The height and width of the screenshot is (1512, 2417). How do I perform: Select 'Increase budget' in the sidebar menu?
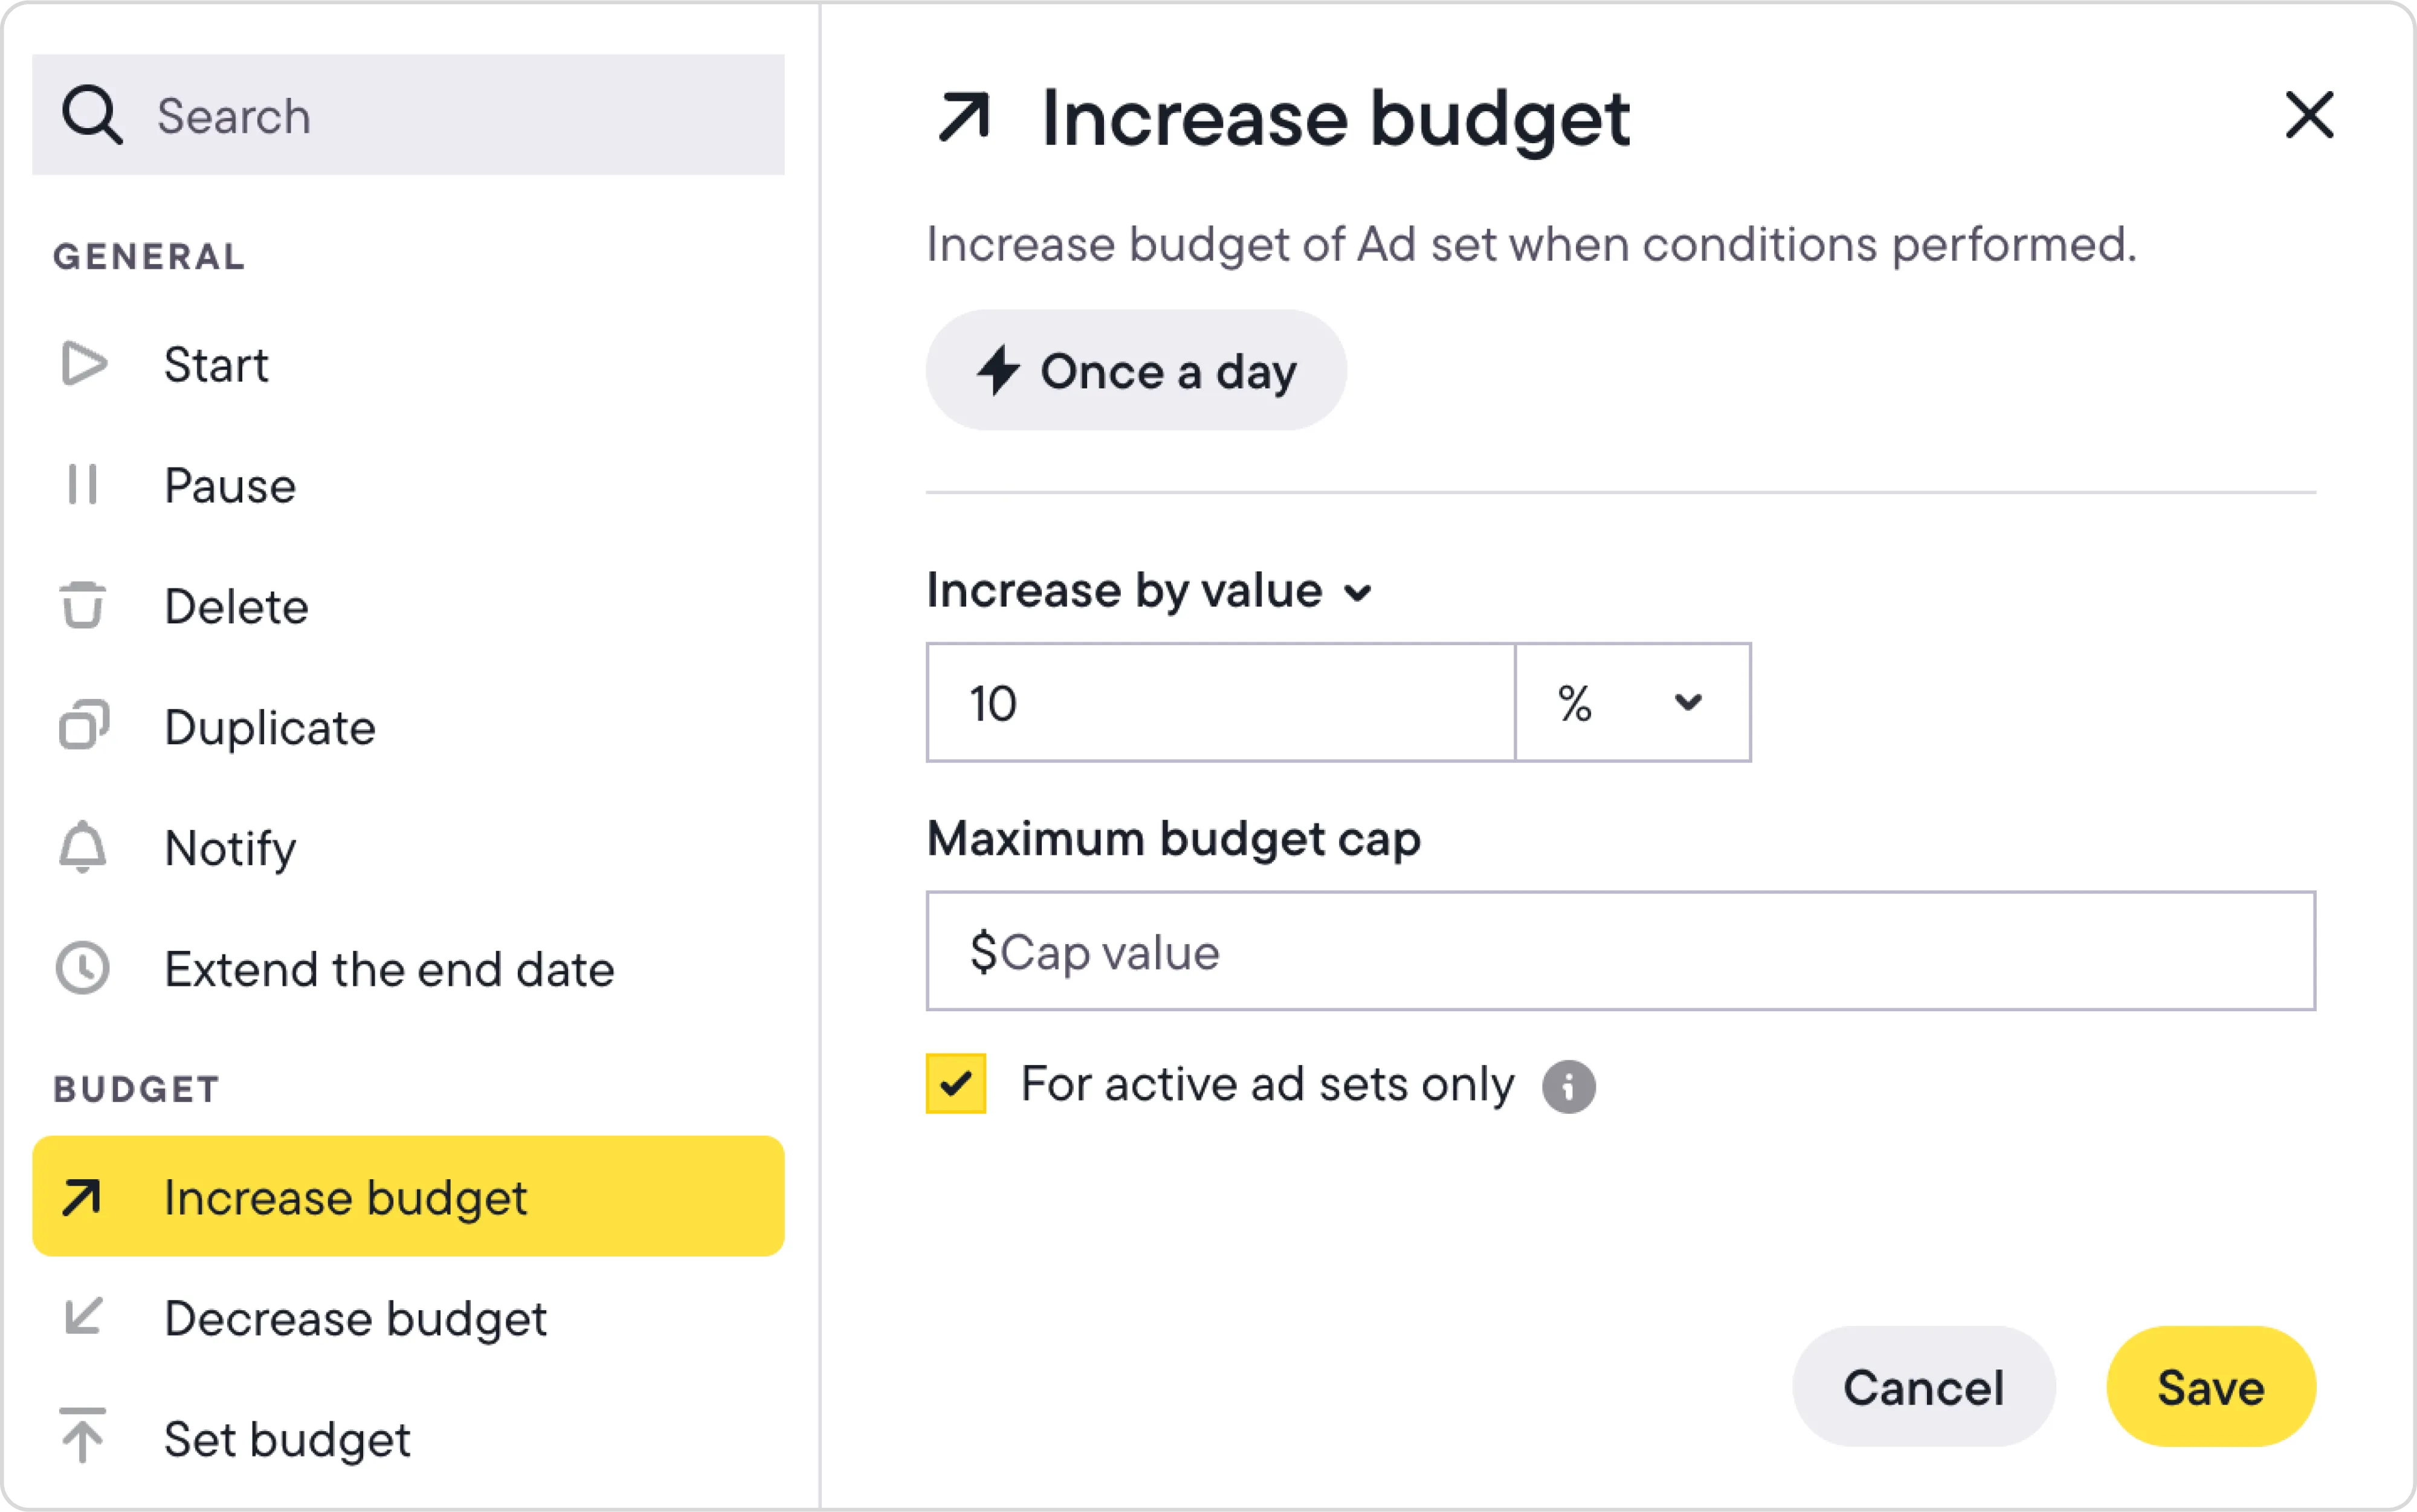point(408,1196)
